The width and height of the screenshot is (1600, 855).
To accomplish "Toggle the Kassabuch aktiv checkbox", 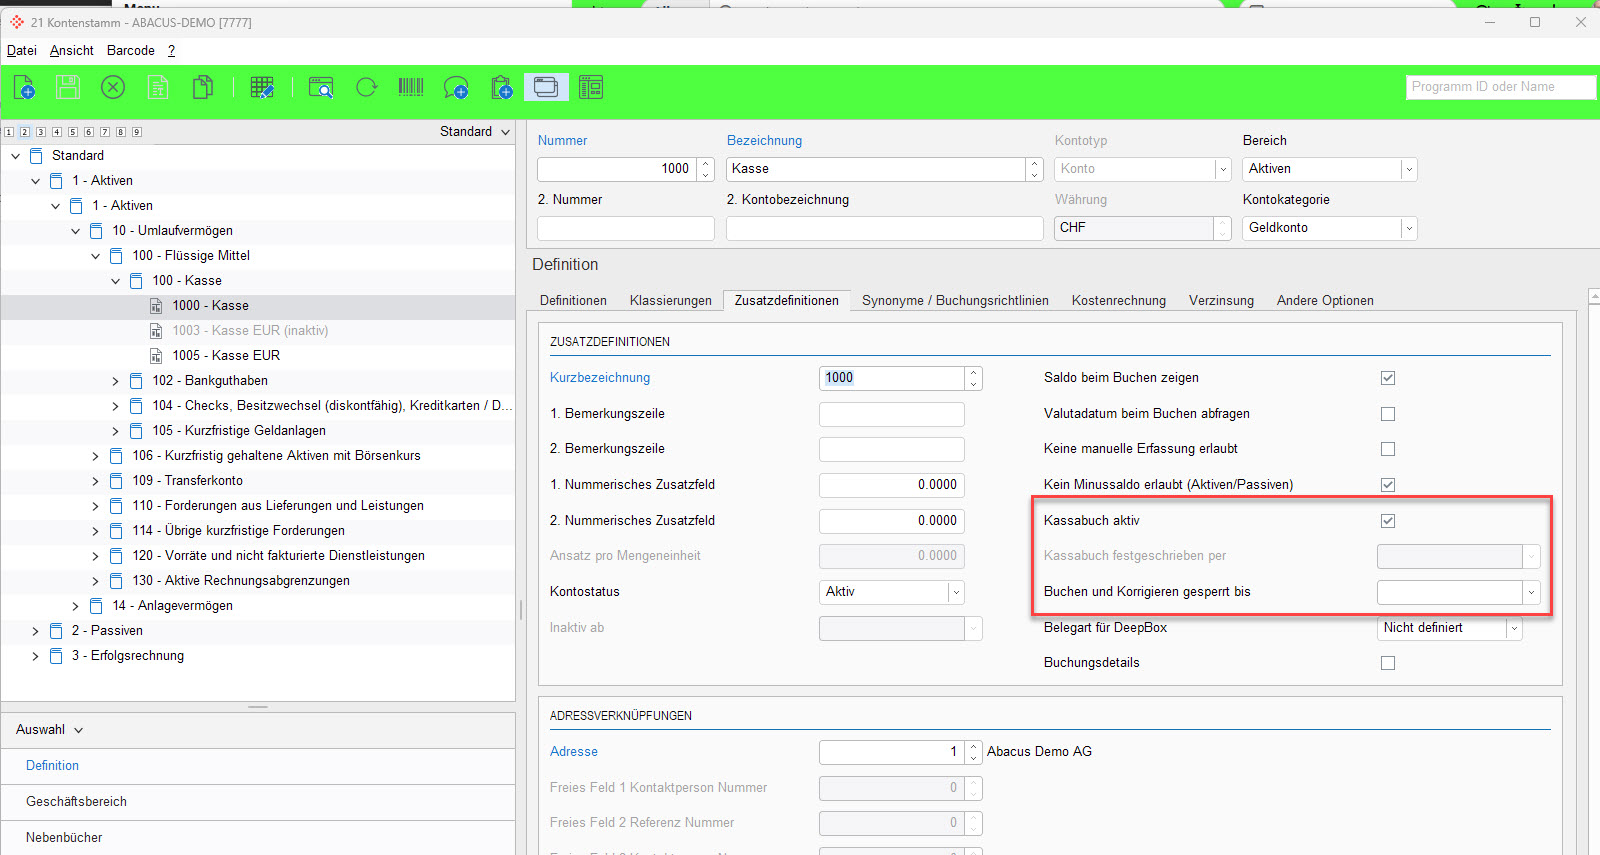I will pos(1388,521).
